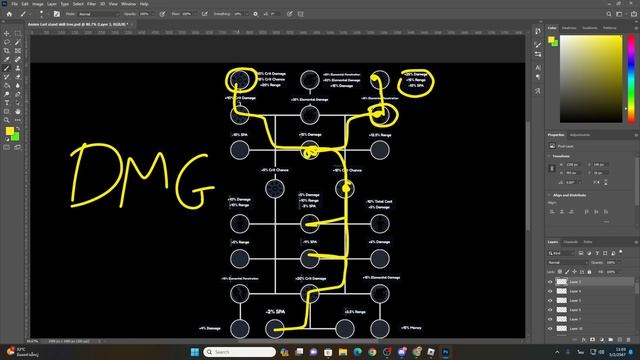Select the Eyedropper tool

7,60
